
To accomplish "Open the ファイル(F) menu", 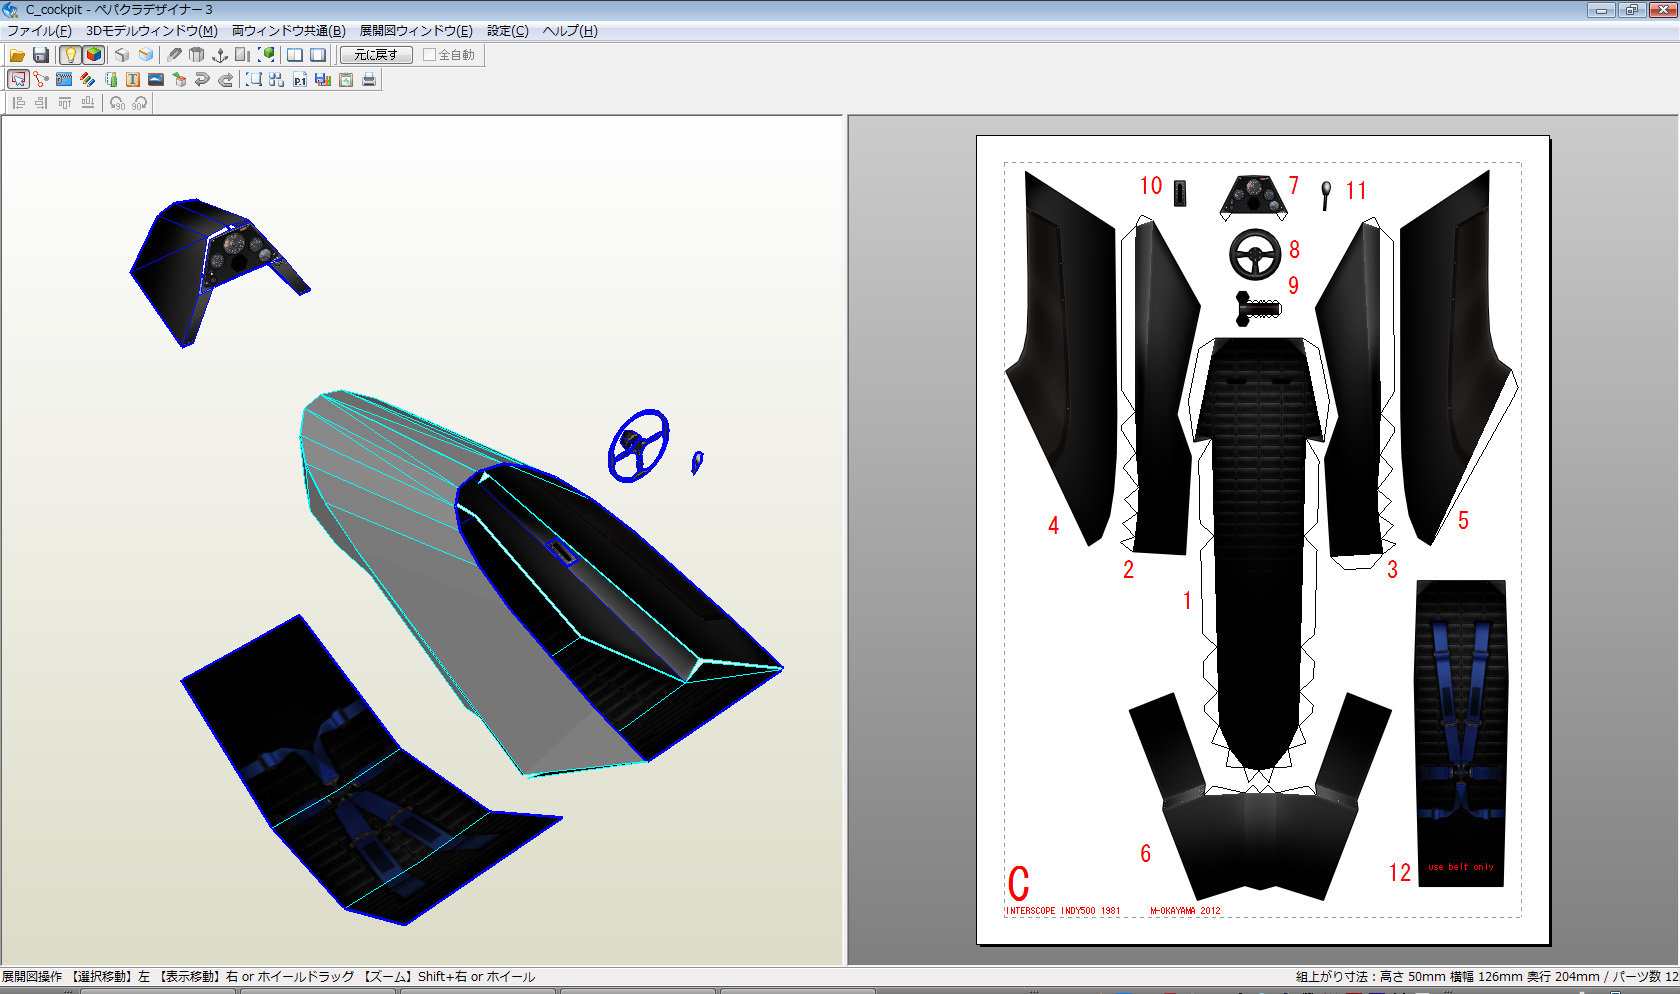I will 39,31.
